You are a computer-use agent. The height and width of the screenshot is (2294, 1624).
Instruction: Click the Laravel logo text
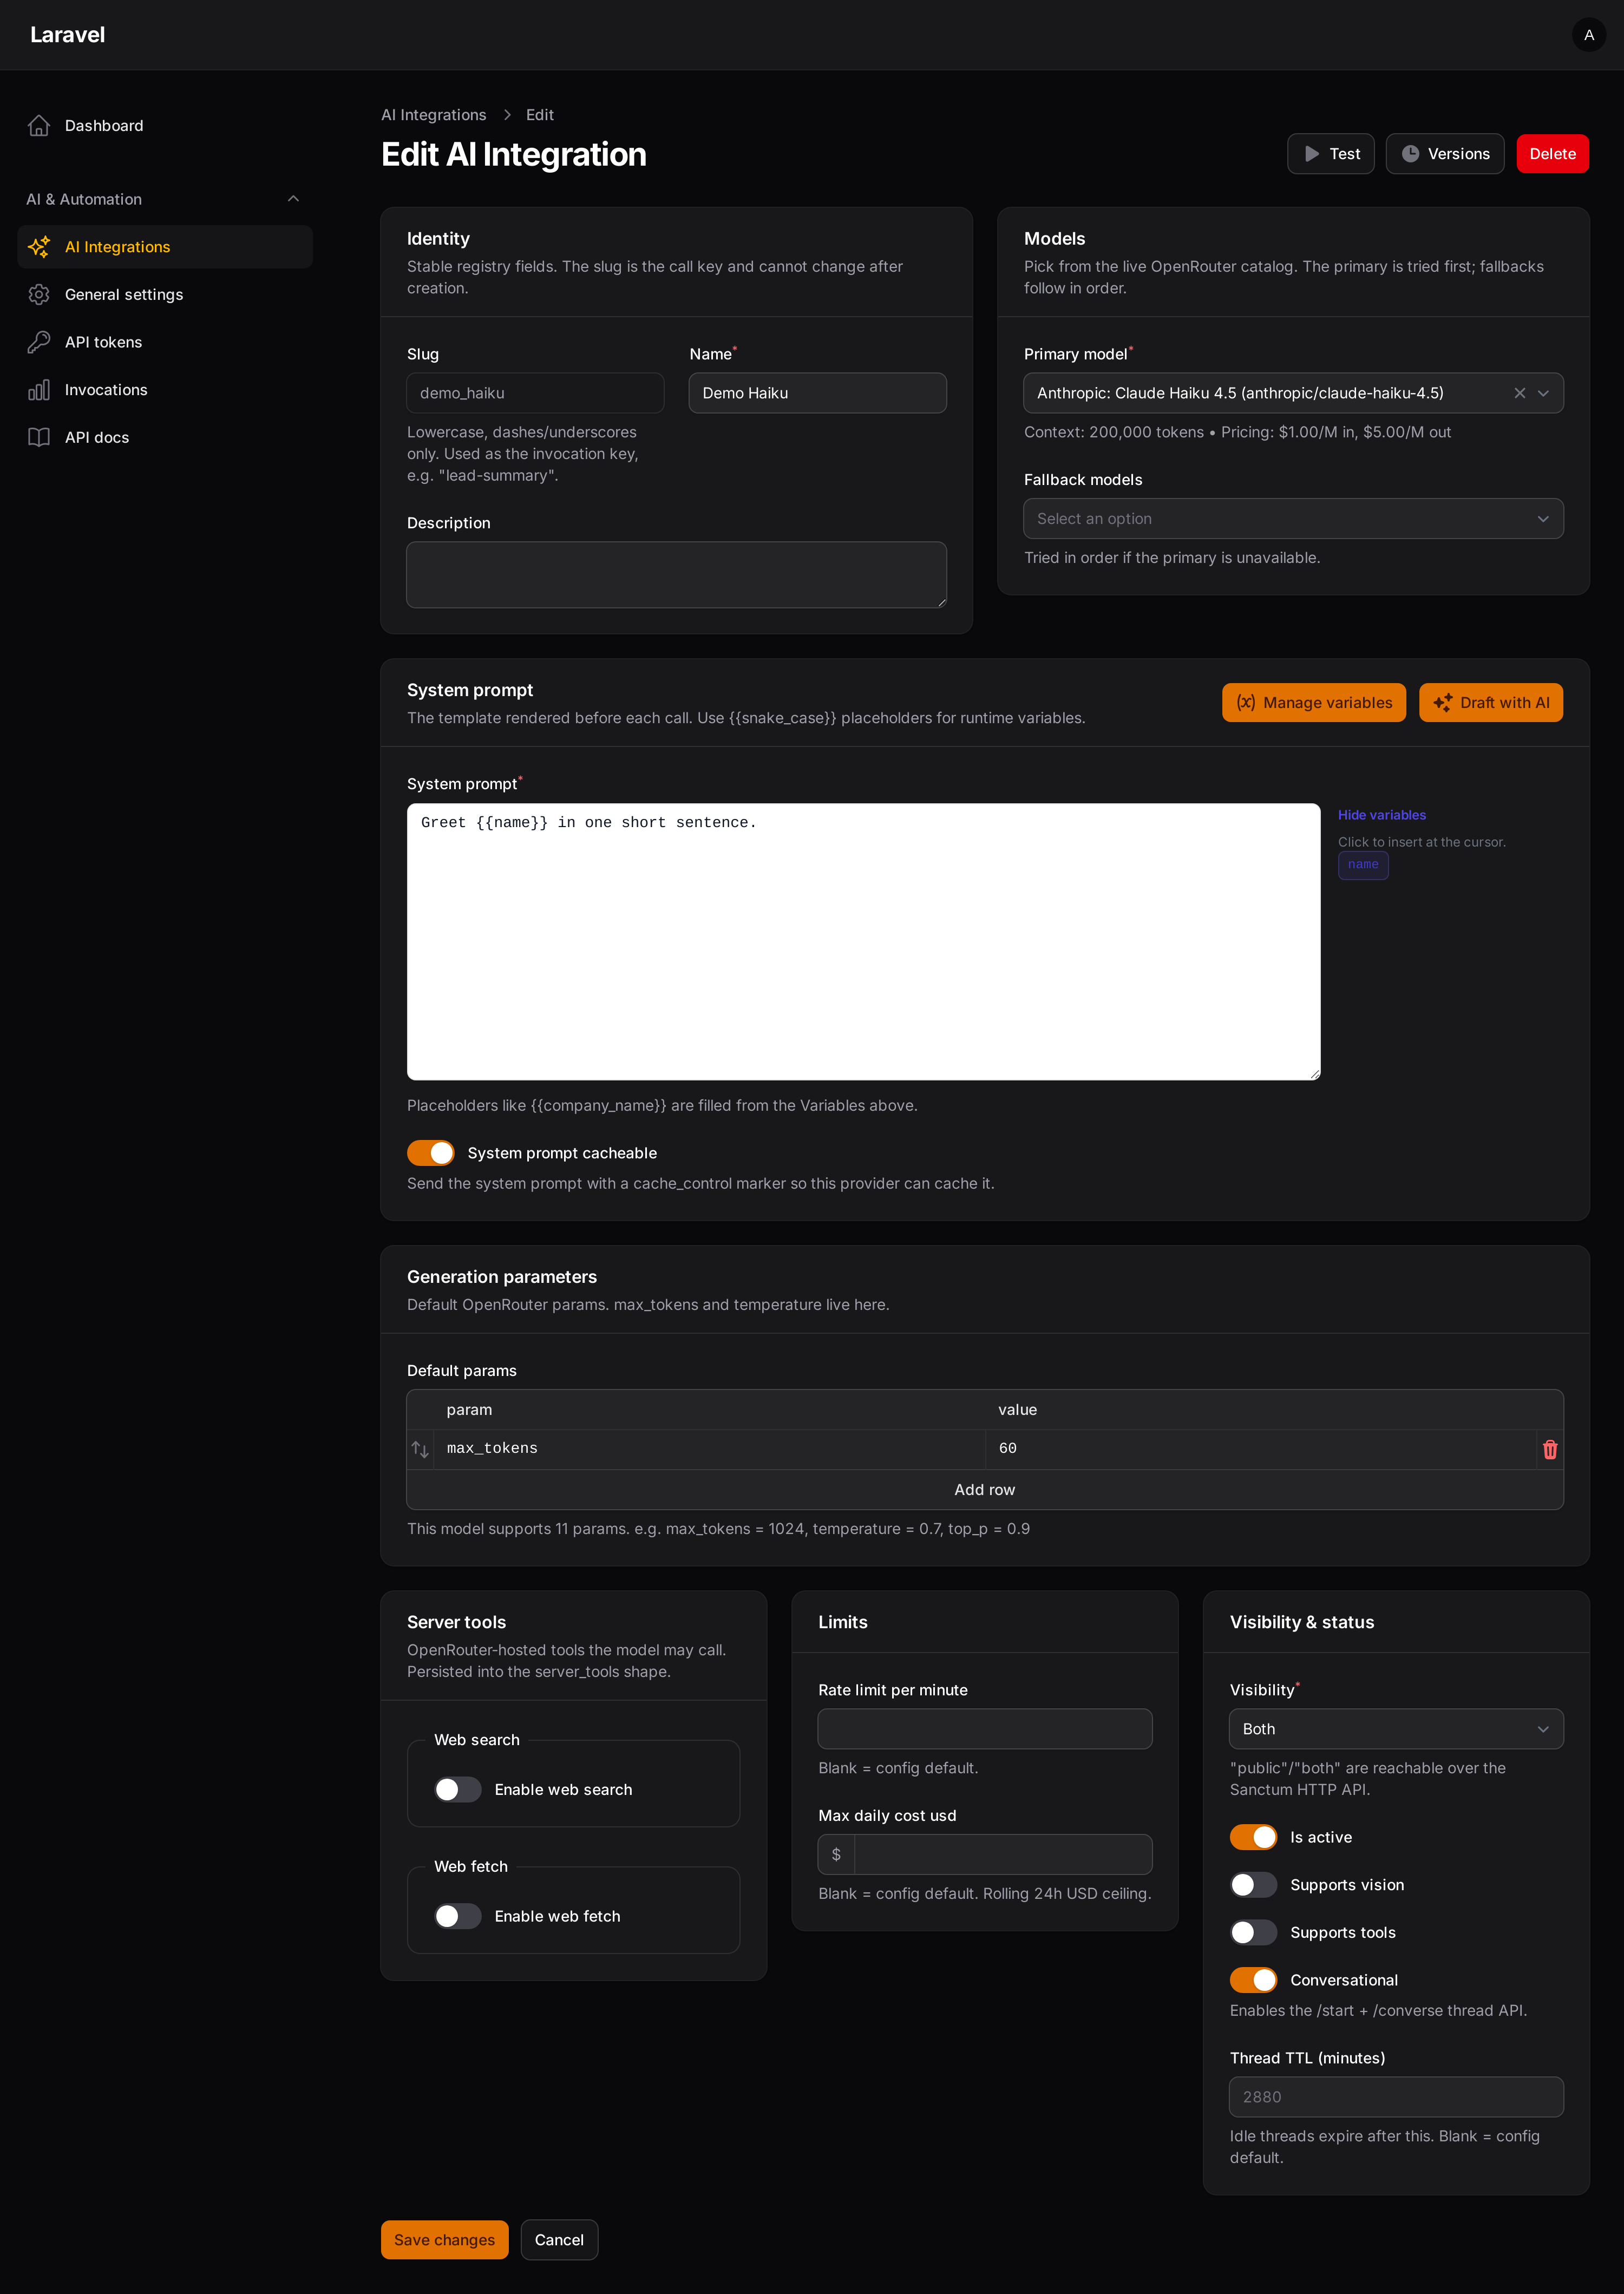67,35
